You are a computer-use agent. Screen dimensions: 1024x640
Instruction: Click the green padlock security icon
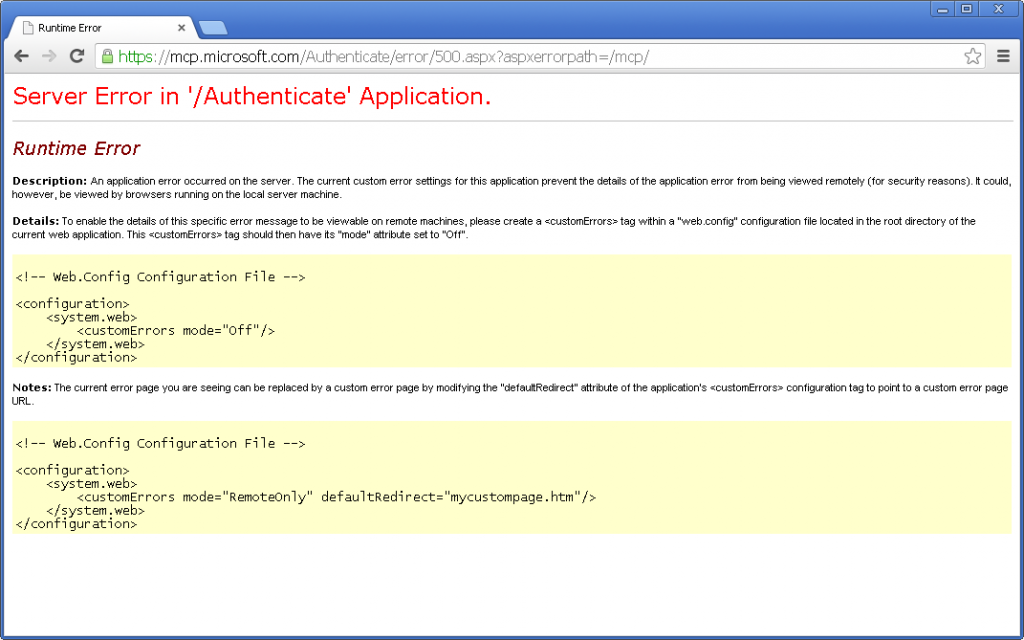coord(108,56)
